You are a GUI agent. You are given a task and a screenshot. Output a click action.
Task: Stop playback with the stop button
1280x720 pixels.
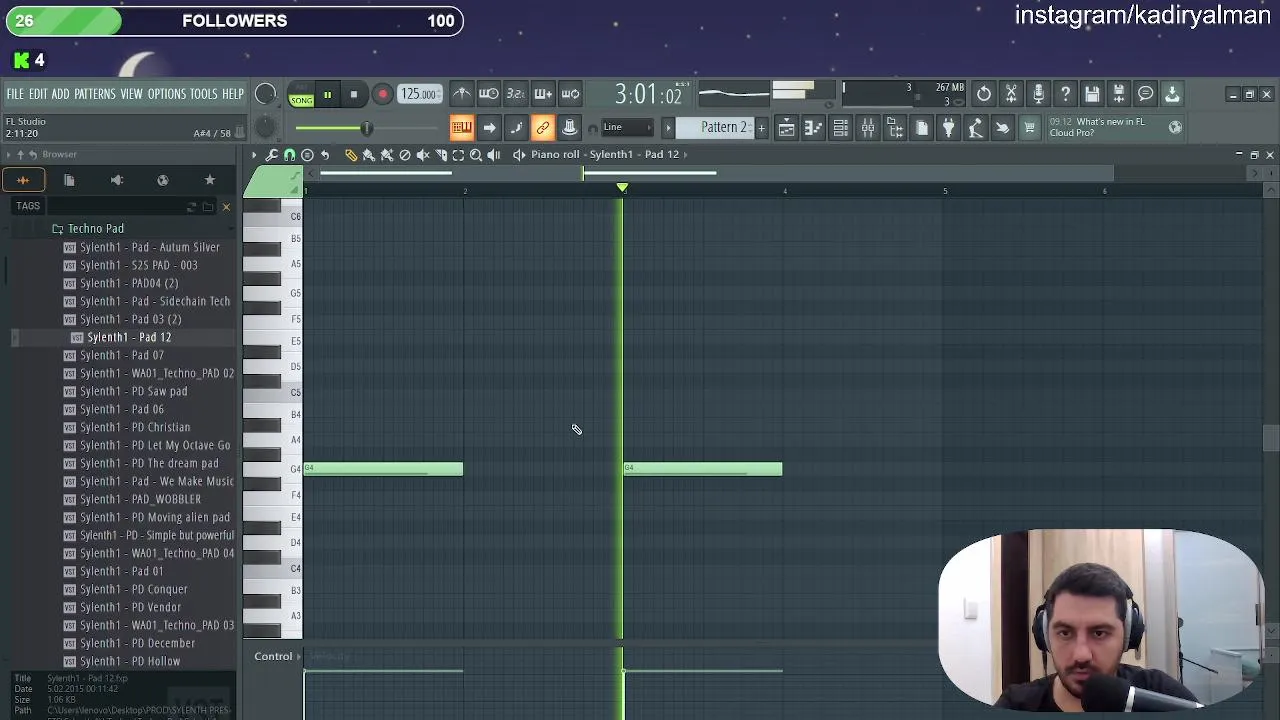[x=353, y=95]
